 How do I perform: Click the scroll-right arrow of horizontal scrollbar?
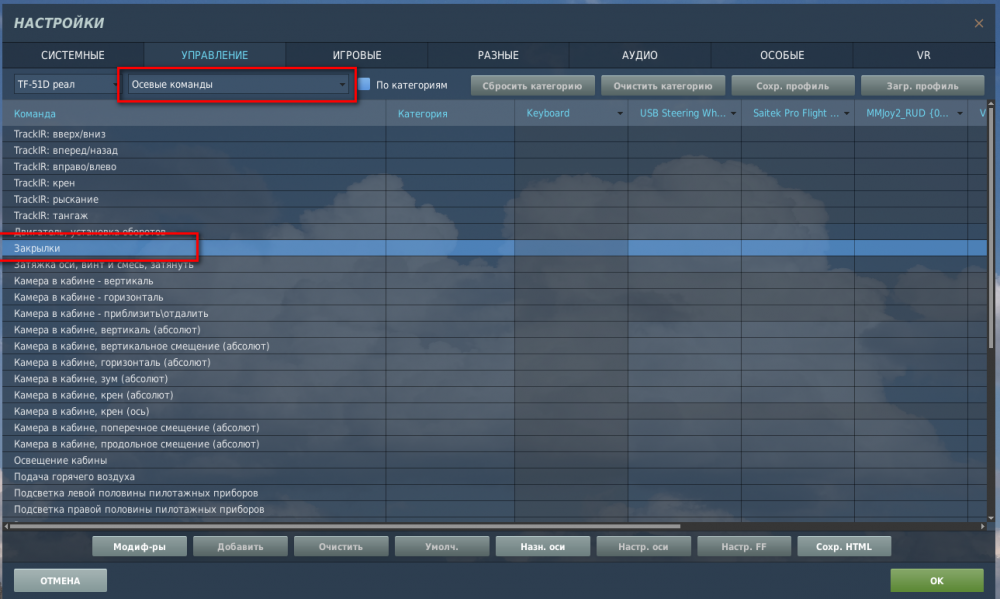click(983, 526)
